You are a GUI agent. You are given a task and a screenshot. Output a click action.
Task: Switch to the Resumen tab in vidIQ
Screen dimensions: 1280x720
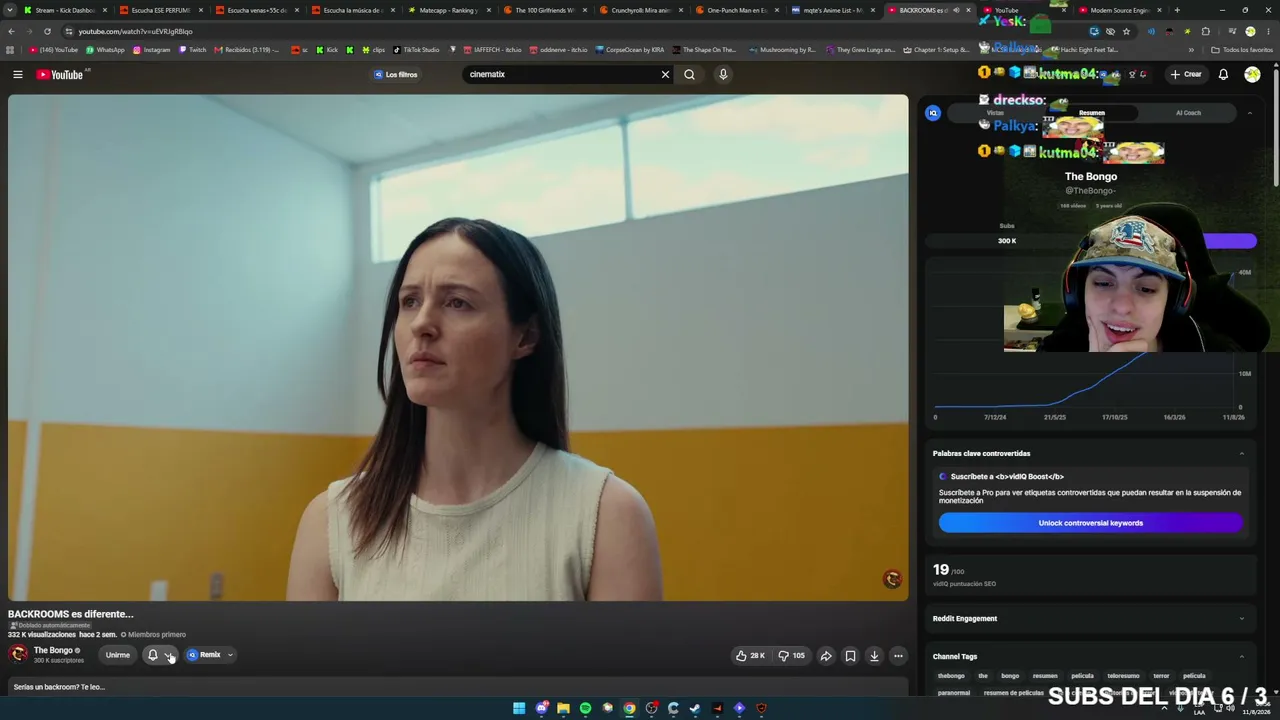tap(1091, 113)
